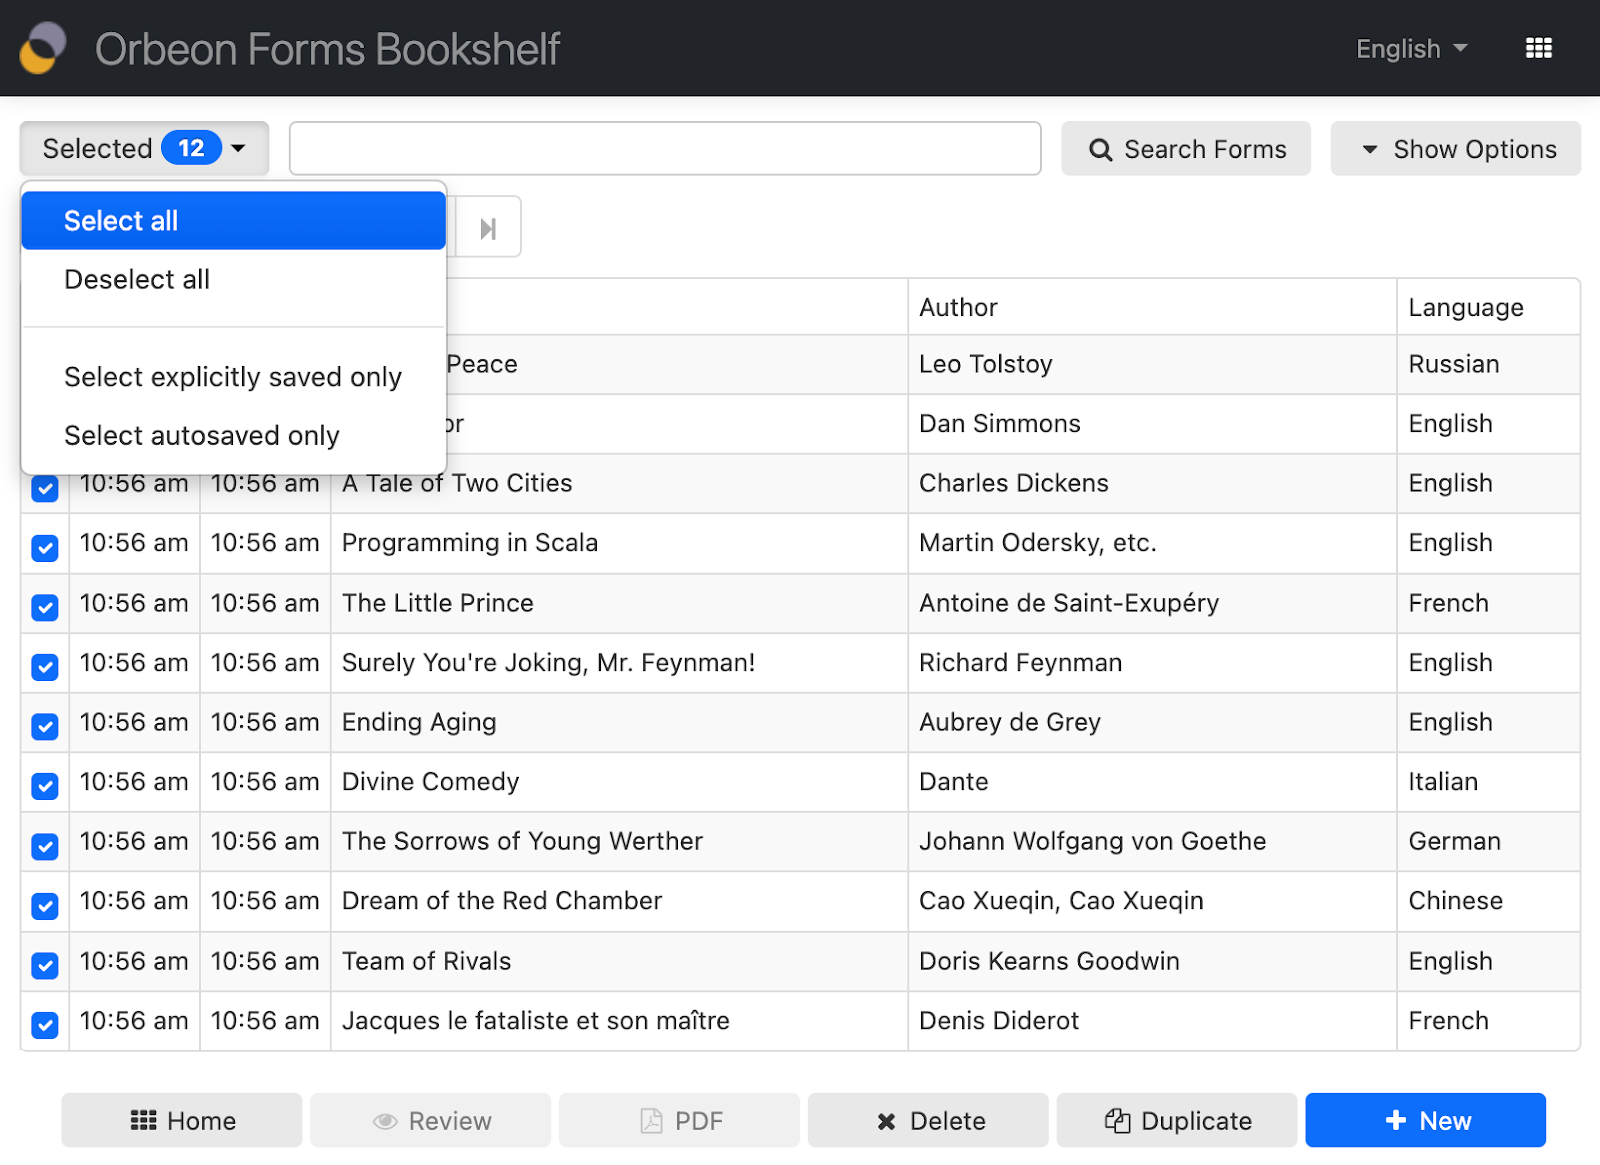Viewport: 1600px width, 1165px height.
Task: Click the PDF document button
Action: [x=680, y=1120]
